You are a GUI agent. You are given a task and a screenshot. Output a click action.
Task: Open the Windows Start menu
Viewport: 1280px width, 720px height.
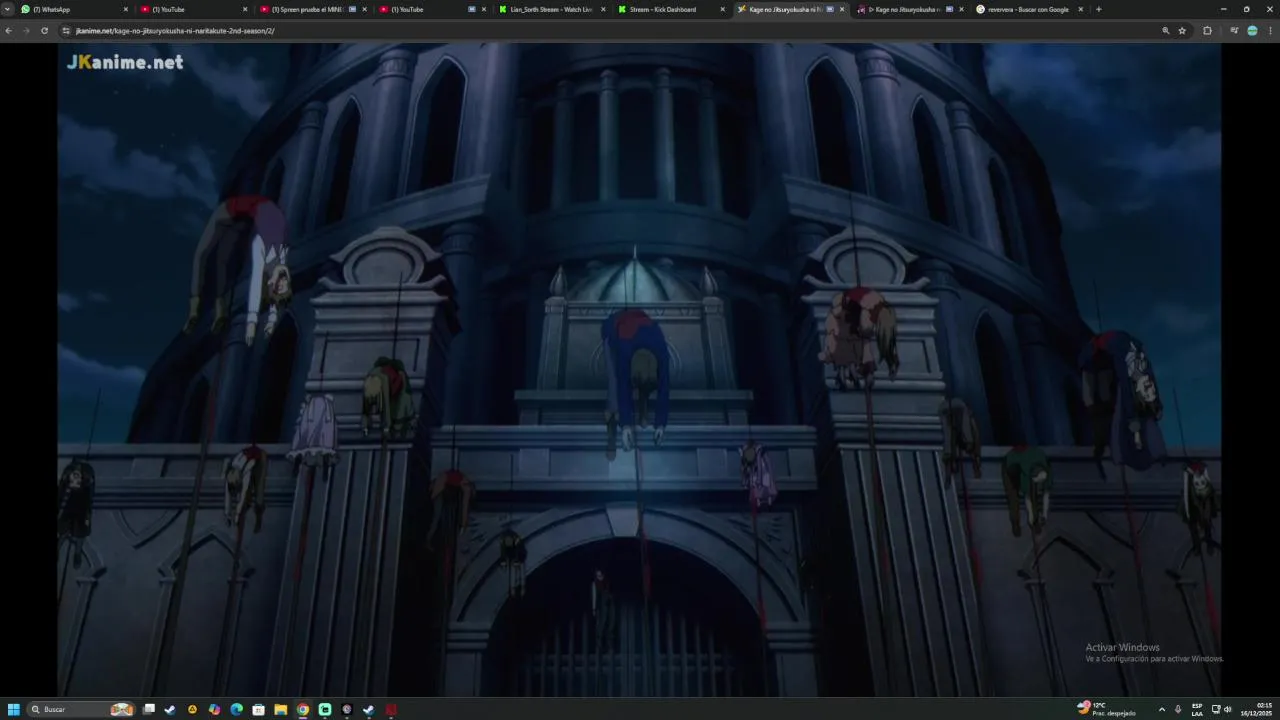pyautogui.click(x=13, y=709)
